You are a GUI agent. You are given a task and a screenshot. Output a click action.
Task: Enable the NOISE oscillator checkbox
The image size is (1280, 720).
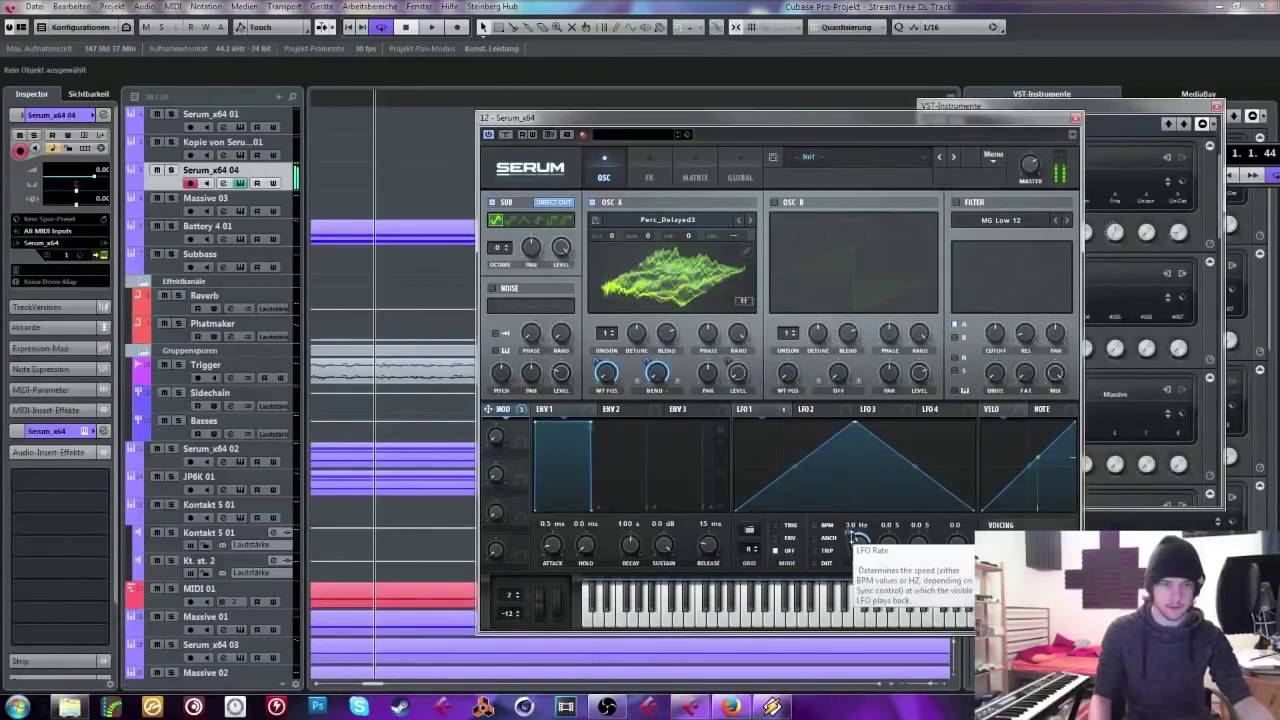492,288
